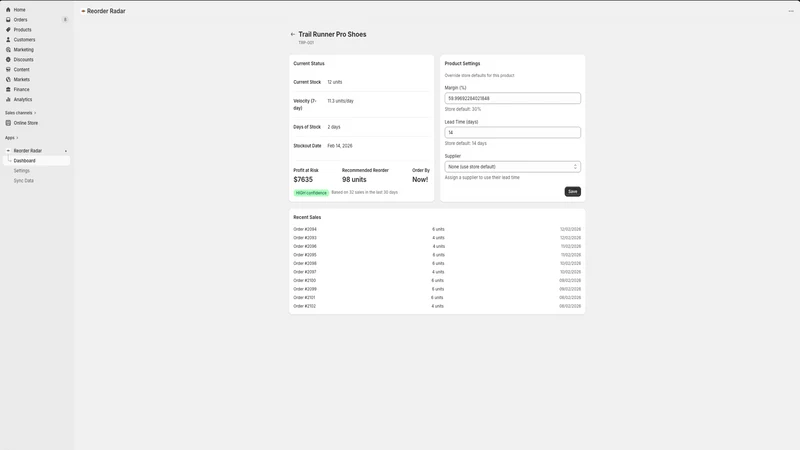
Task: Click the Content icon in sidebar
Action: tap(8, 69)
